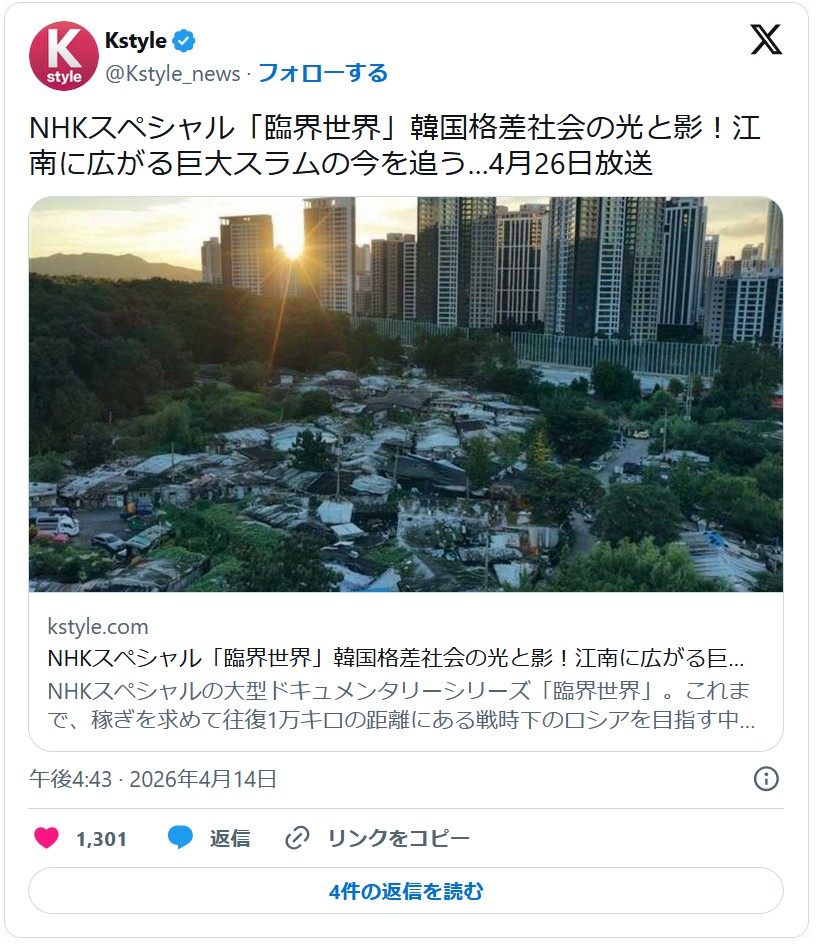Viewport: 821px width, 944px height.
Task: Open the @Kstyle_news handle
Action: click(x=173, y=74)
